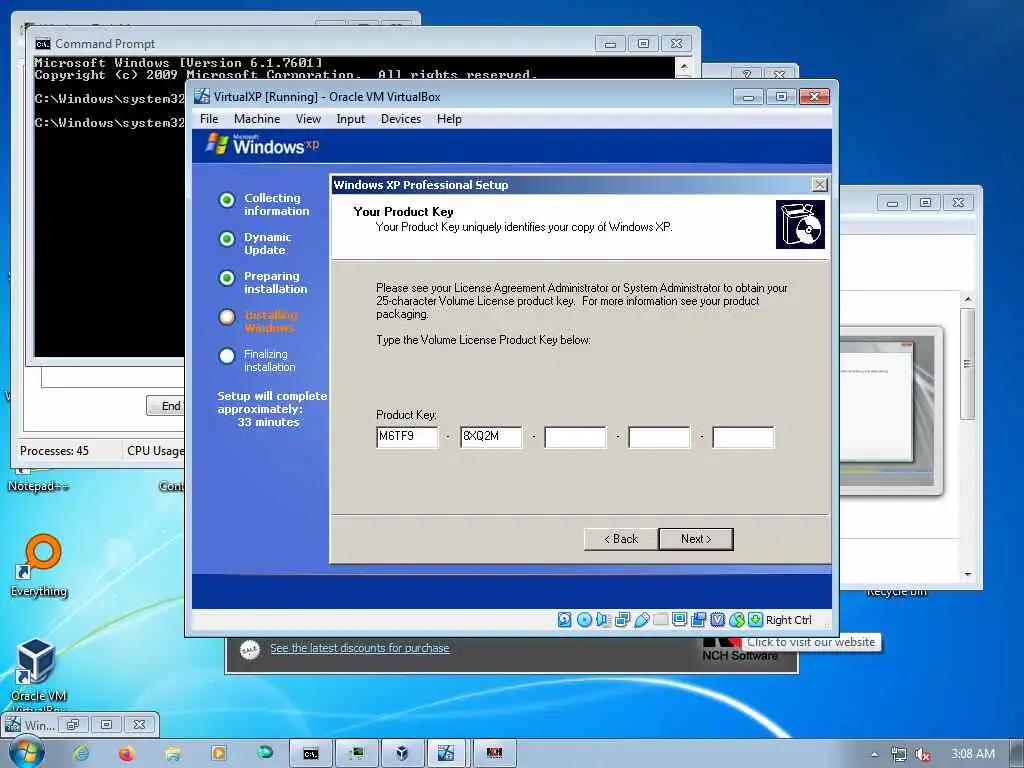Image resolution: width=1024 pixels, height=768 pixels.
Task: Click the muted volume tray icon
Action: point(923,754)
